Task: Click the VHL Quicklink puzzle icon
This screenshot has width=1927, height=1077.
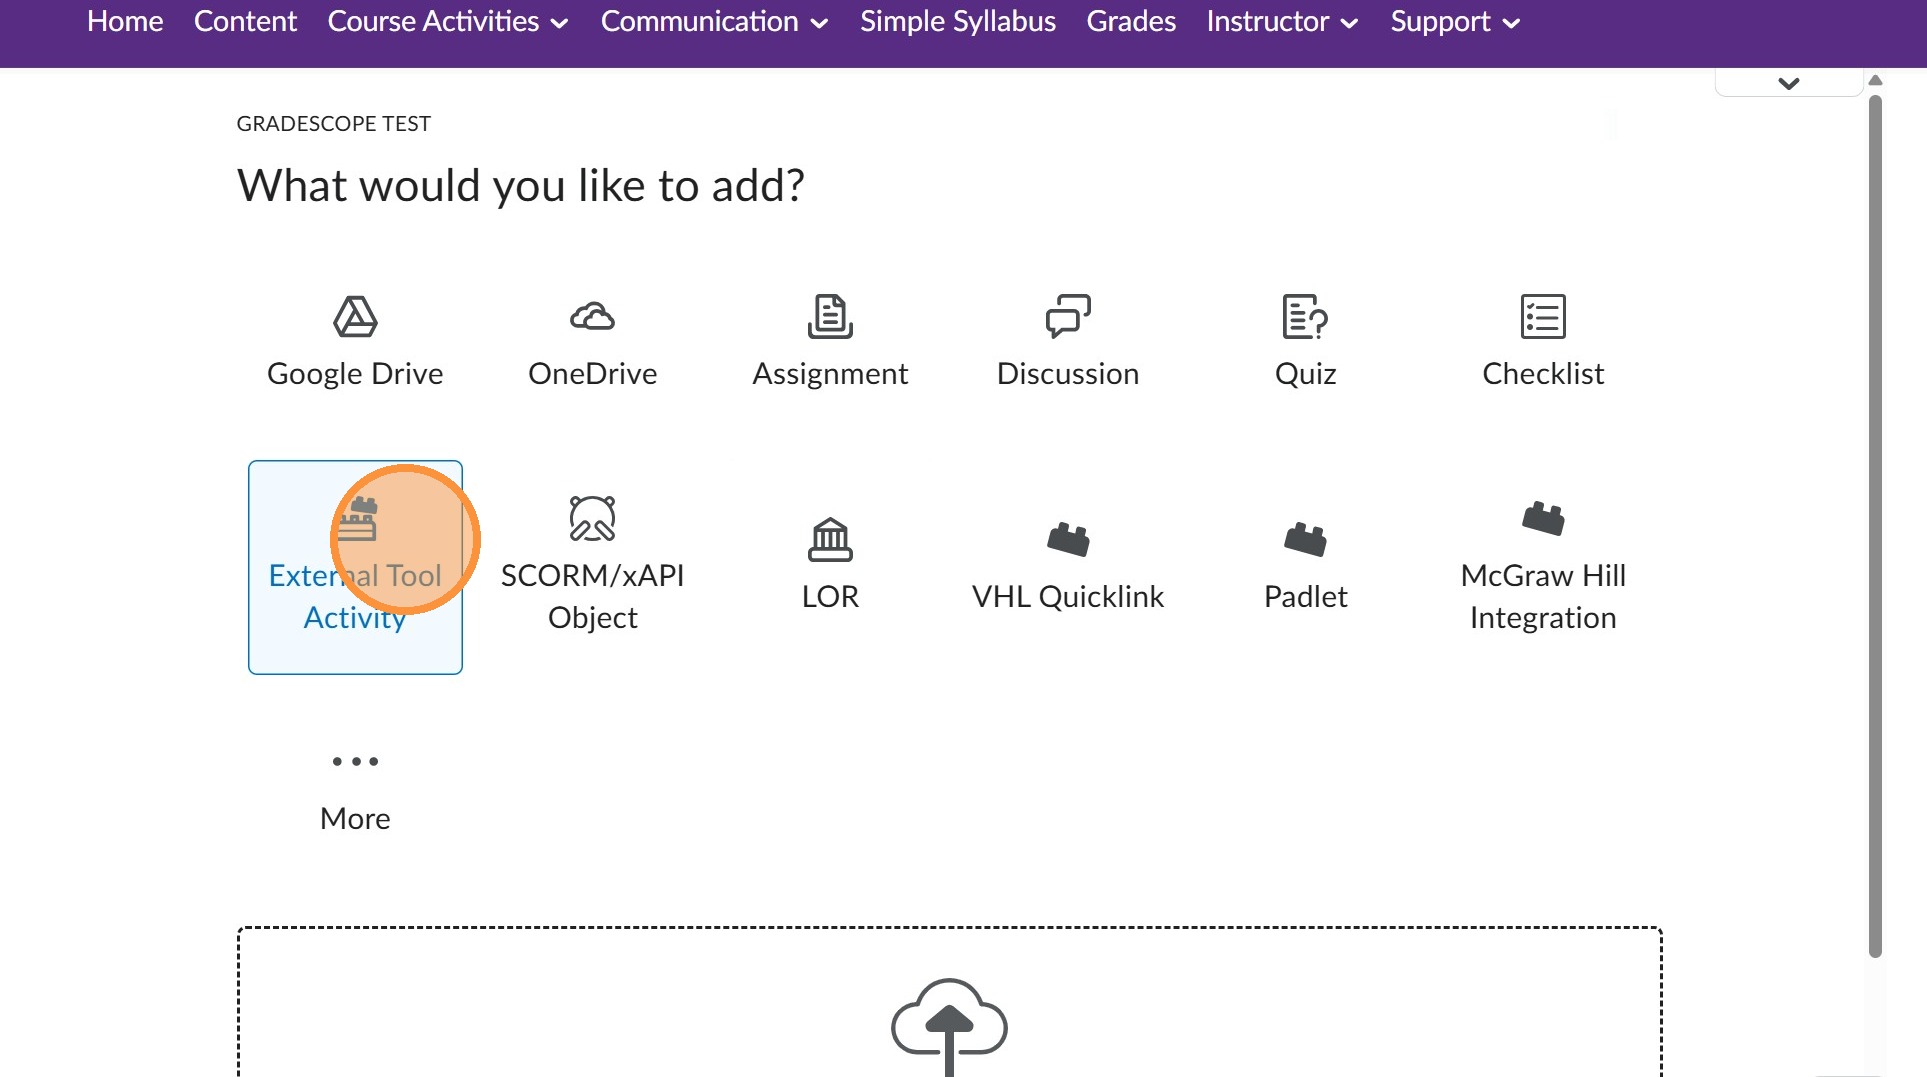Action: 1068,540
